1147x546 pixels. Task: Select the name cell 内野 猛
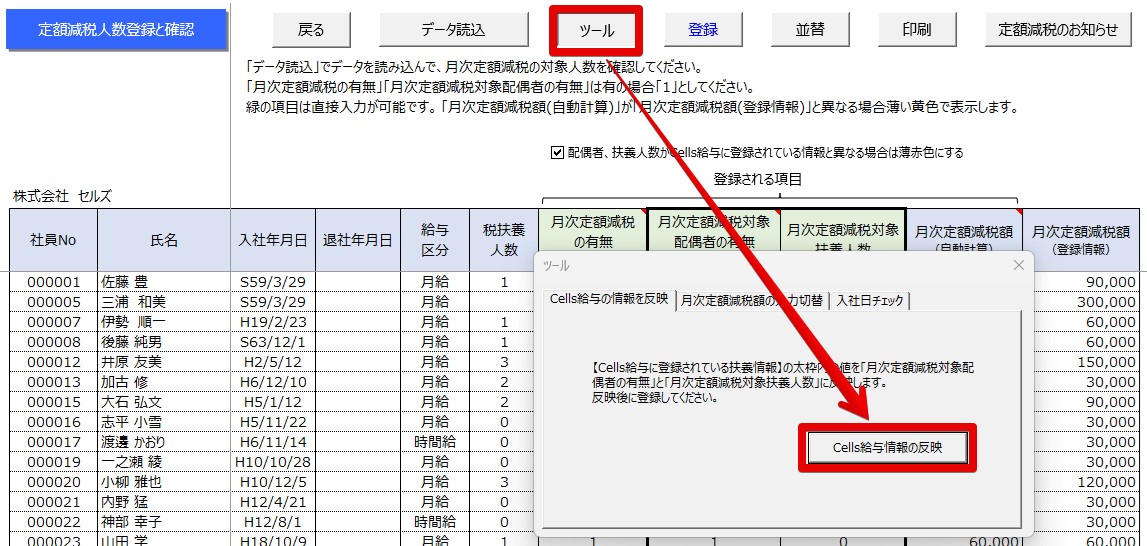164,503
